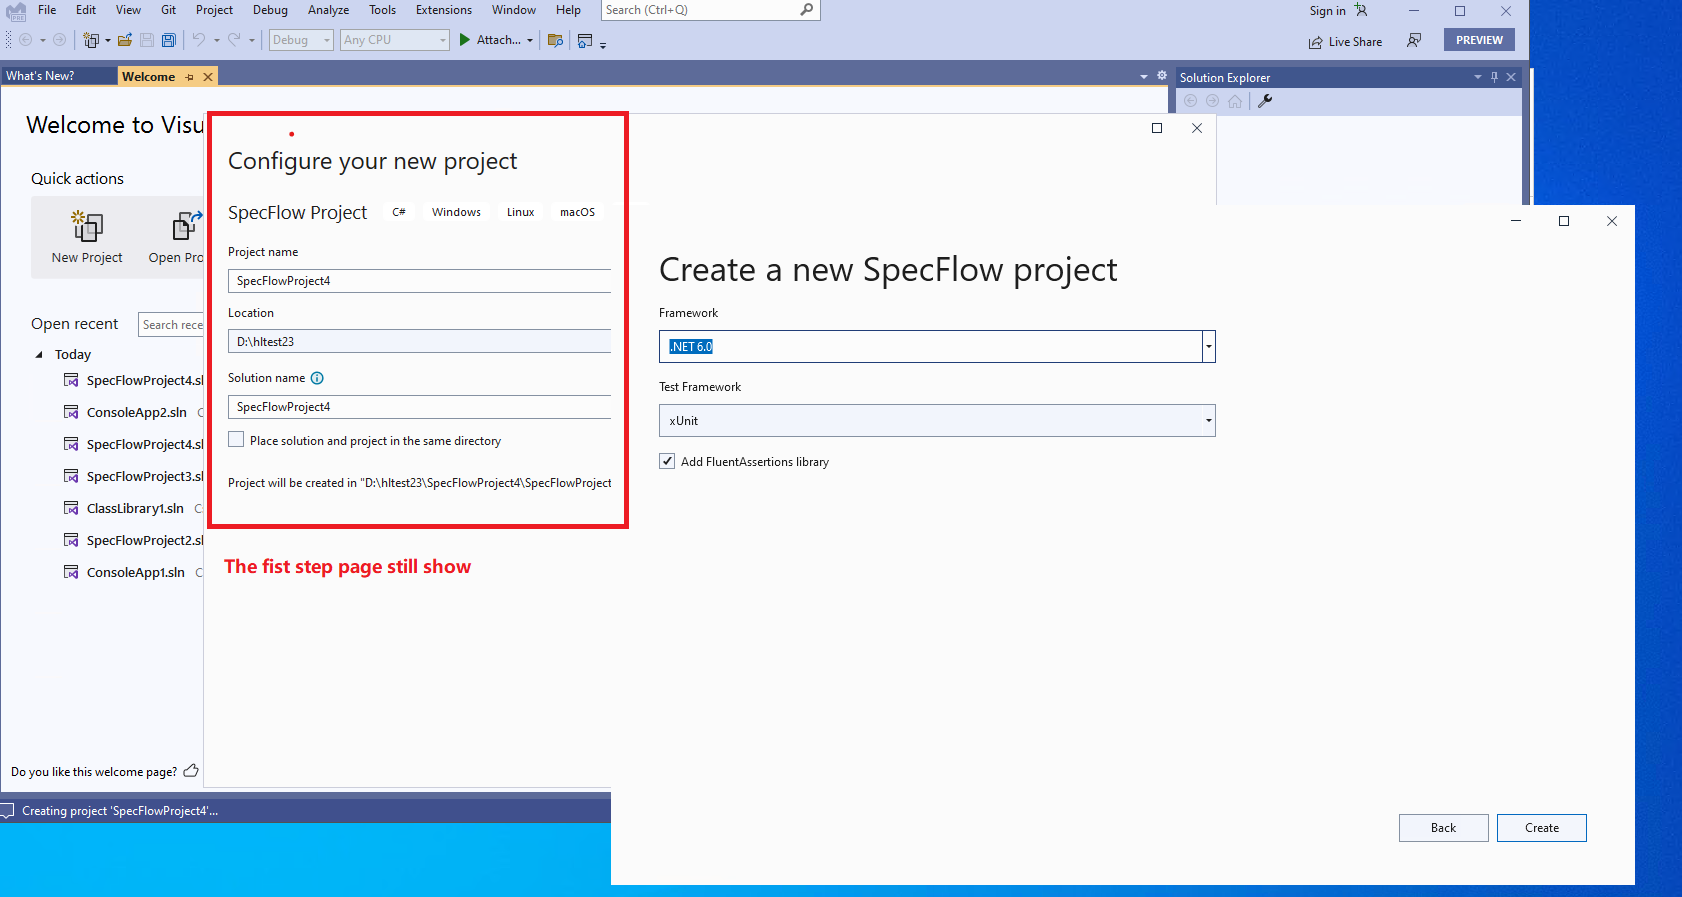This screenshot has width=1682, height=897.
Task: Uncheck the Add FluentAssertions library checkbox
Action: (667, 461)
